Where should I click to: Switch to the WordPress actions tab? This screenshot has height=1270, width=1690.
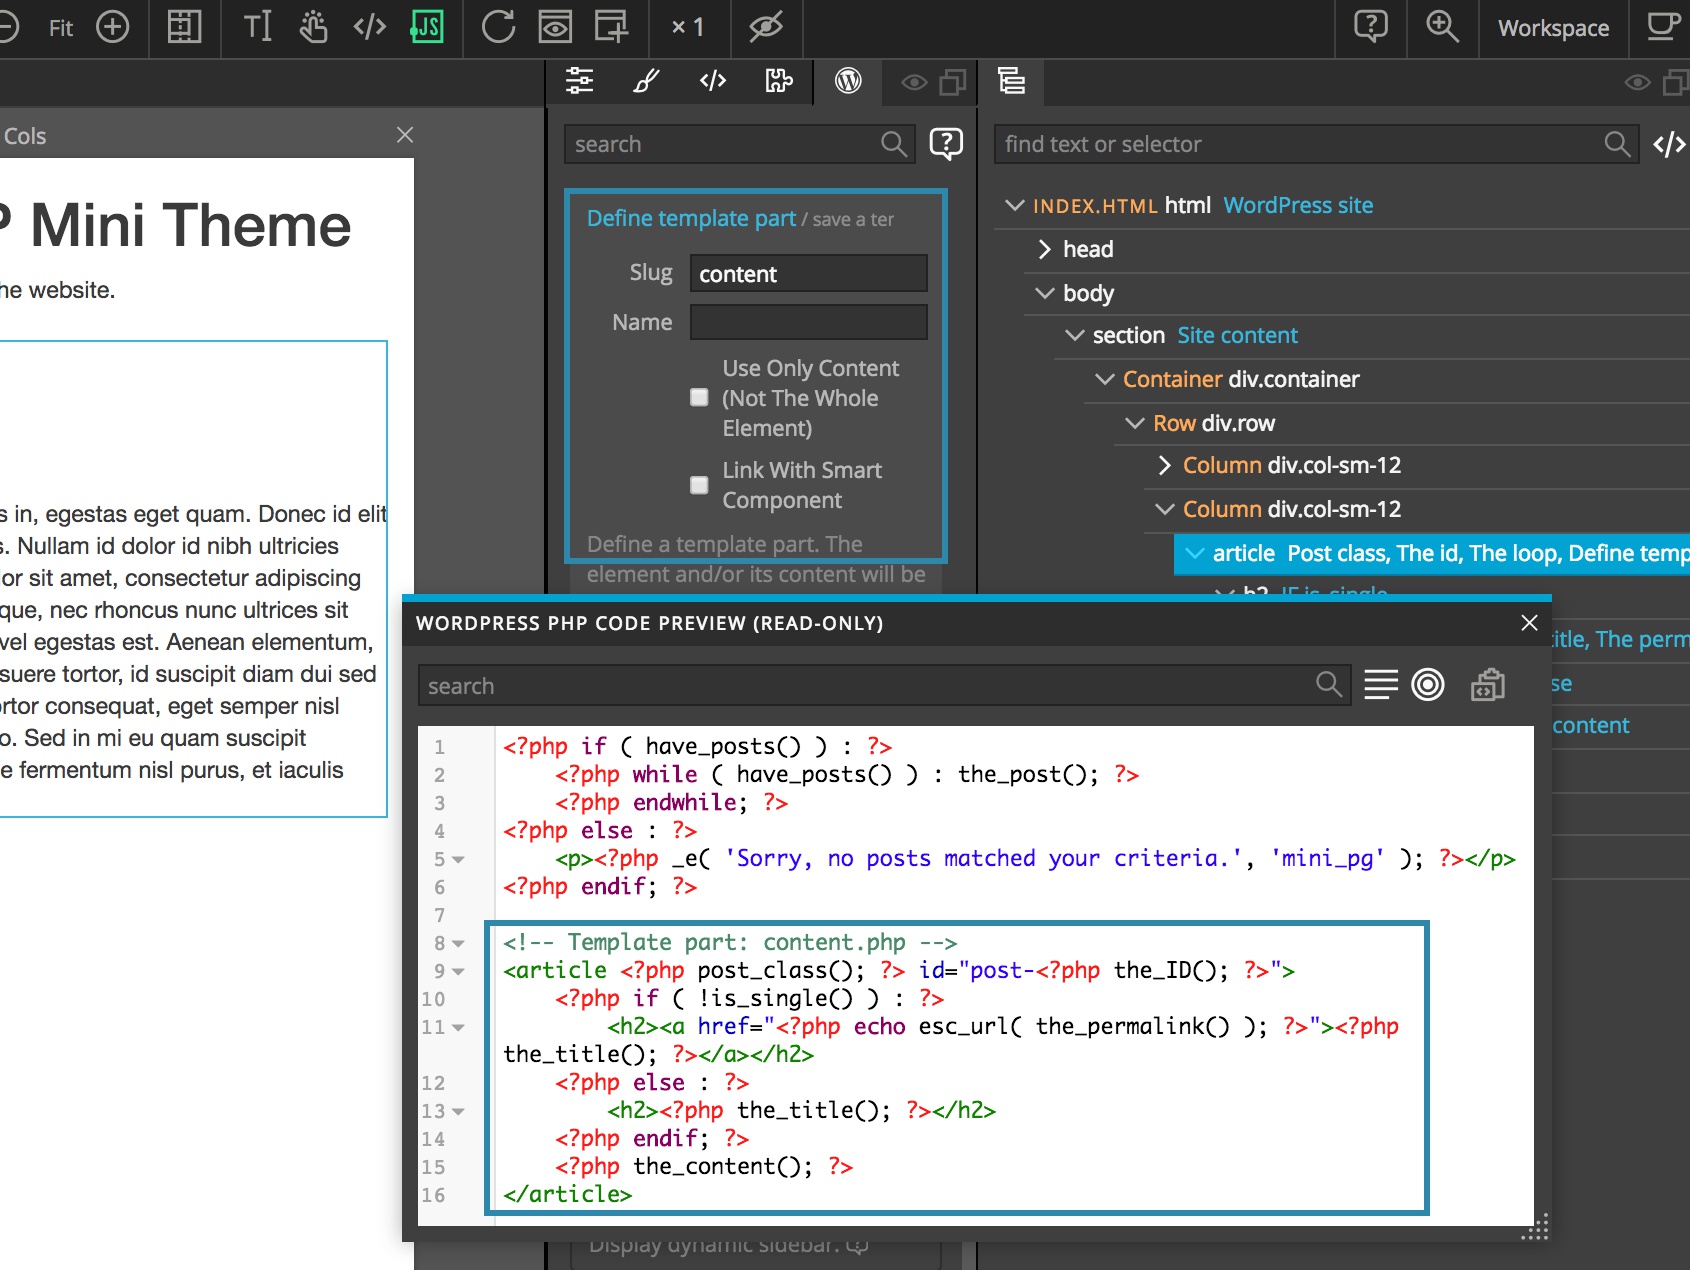(x=848, y=81)
